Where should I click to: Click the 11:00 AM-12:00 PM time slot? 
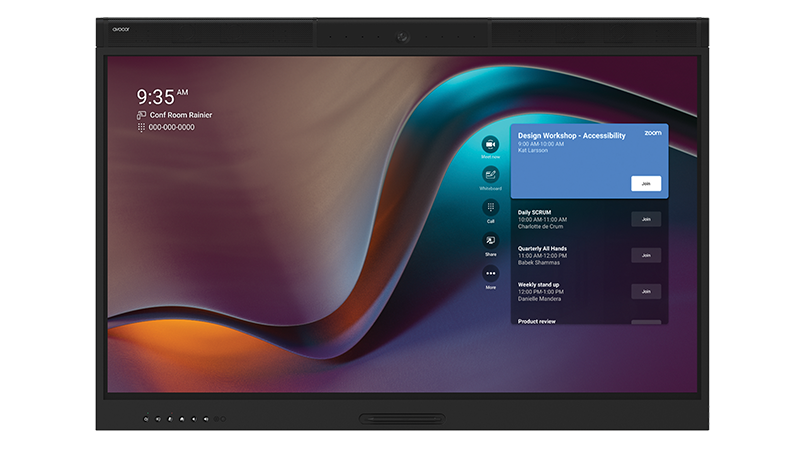pyautogui.click(x=542, y=256)
